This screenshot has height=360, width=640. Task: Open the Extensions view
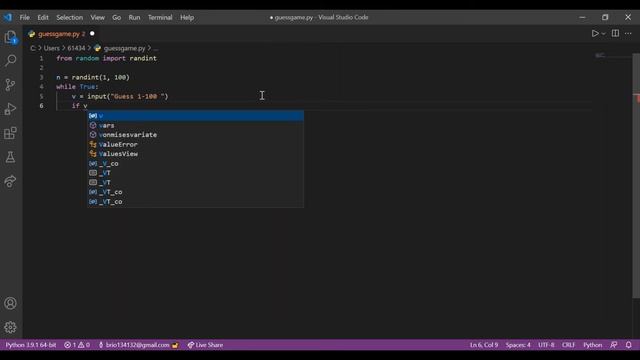coord(11,133)
